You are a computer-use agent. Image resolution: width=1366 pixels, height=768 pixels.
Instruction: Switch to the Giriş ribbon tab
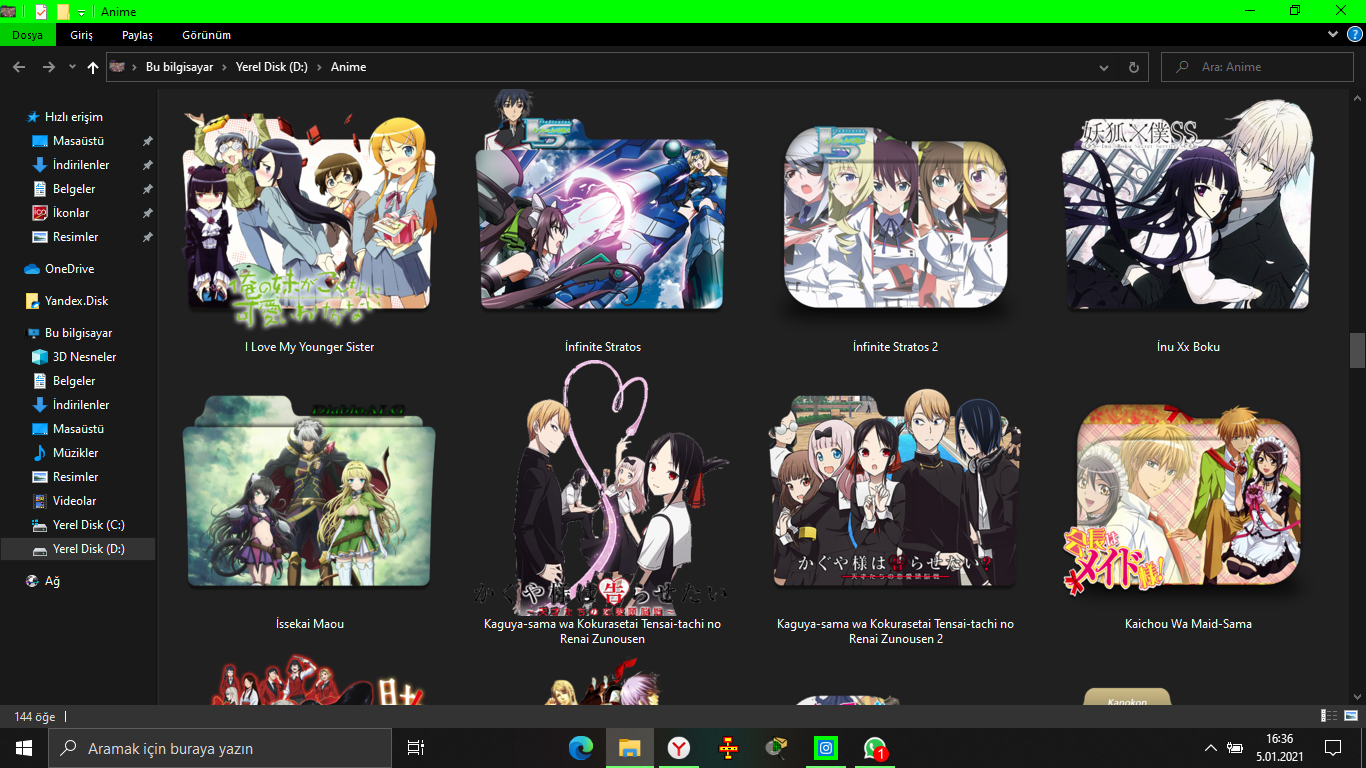click(81, 35)
